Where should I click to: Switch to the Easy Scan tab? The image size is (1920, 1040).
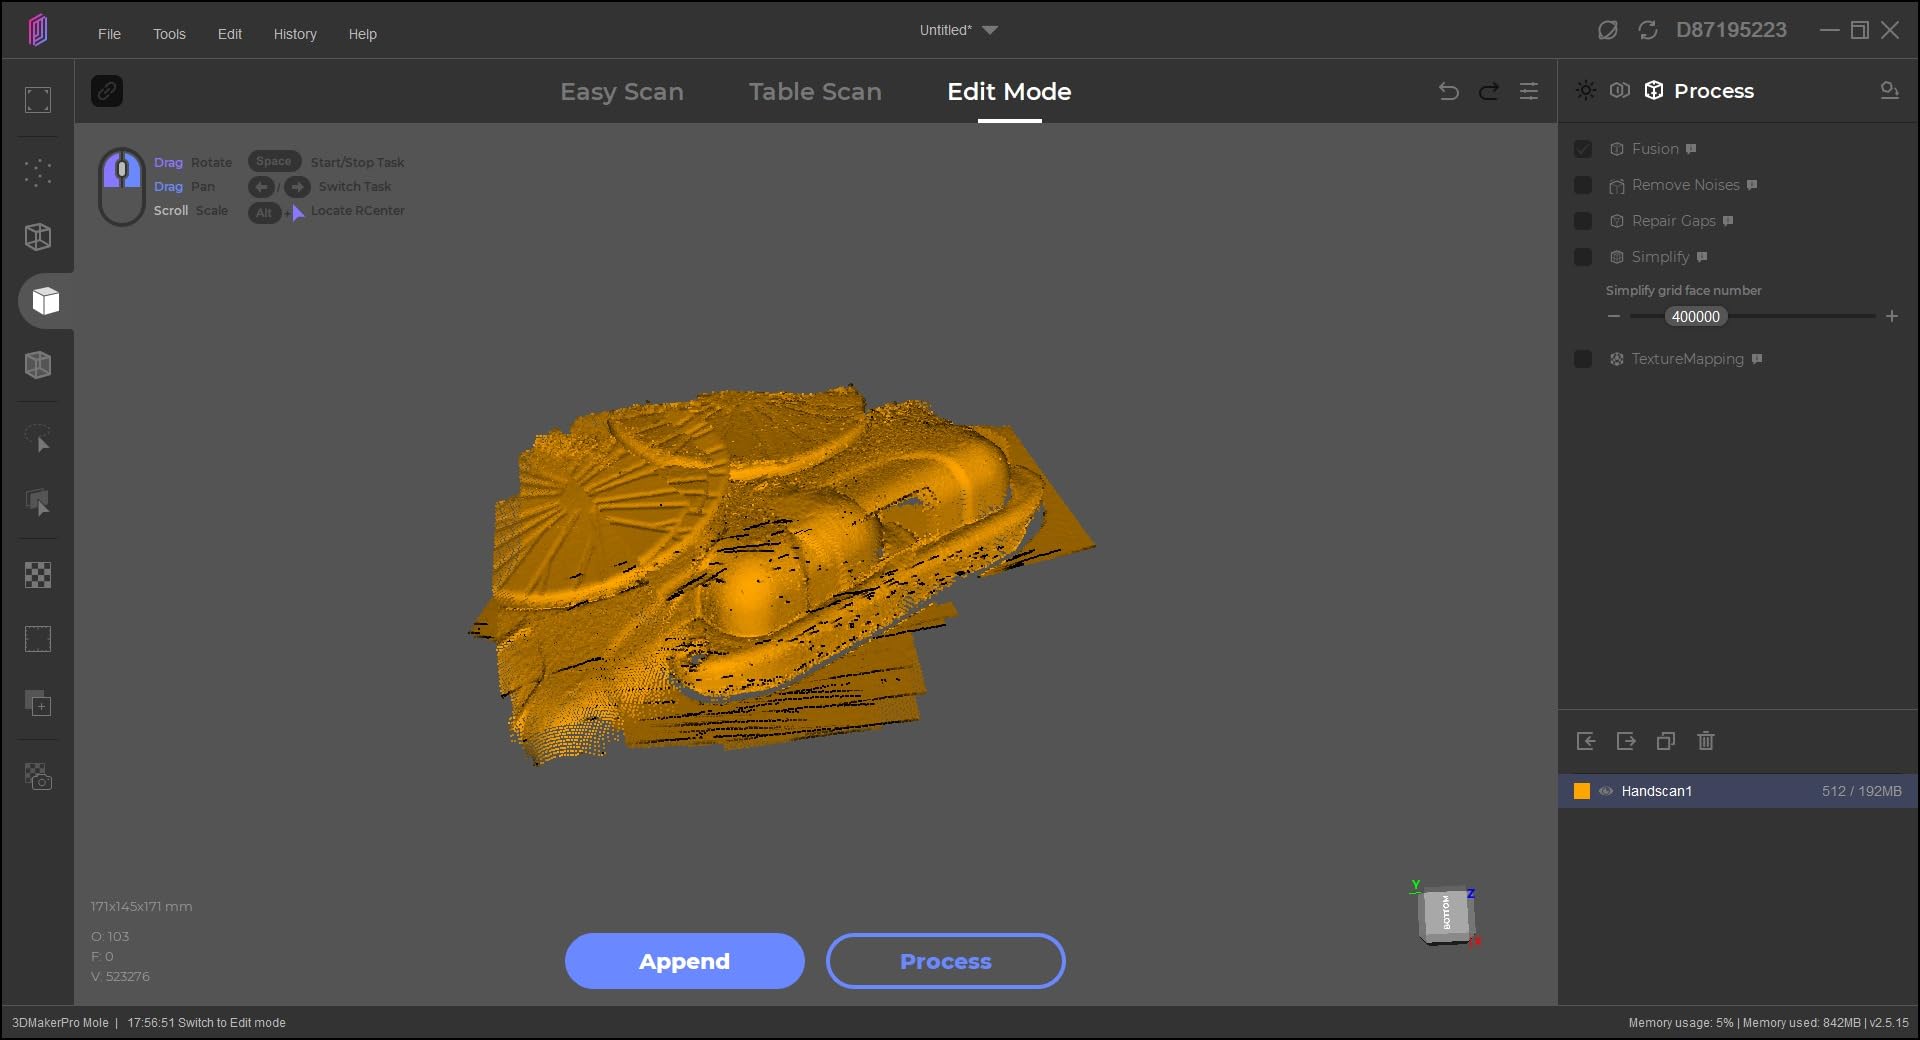point(622,92)
